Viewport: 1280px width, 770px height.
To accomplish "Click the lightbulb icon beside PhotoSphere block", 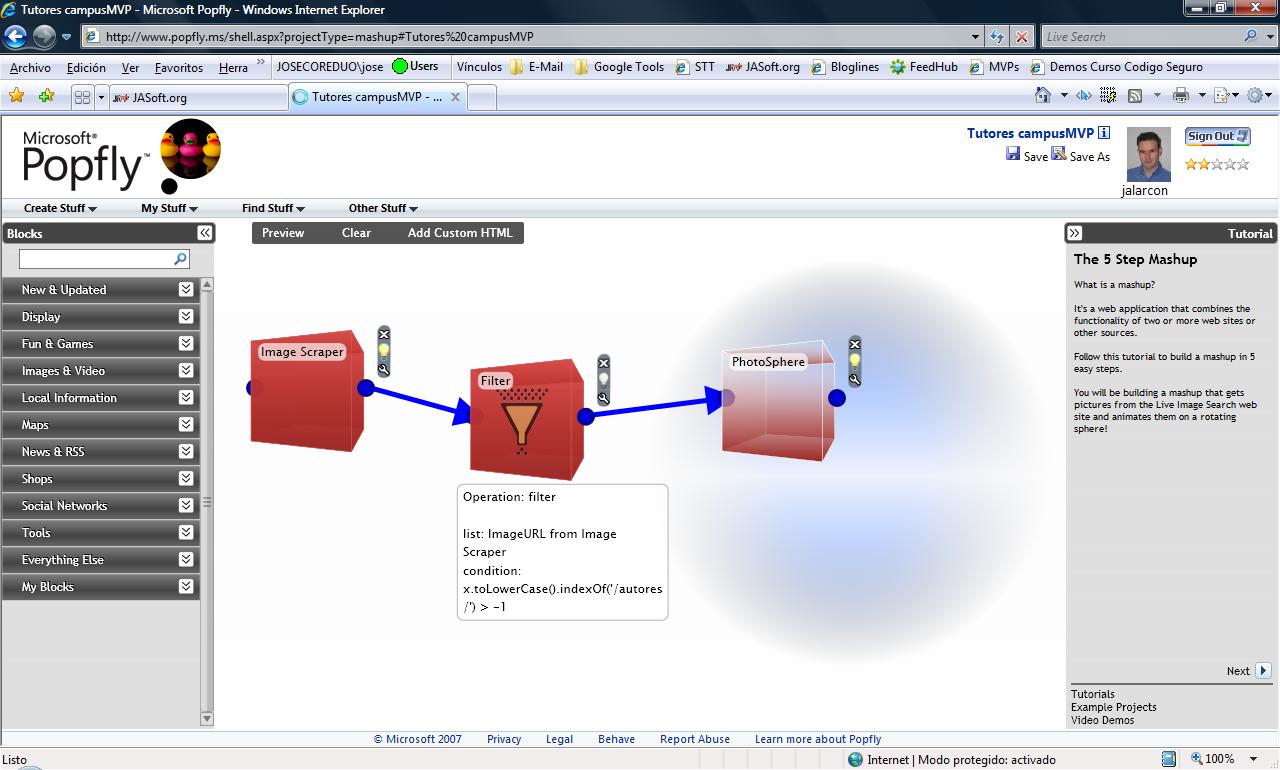I will point(855,361).
